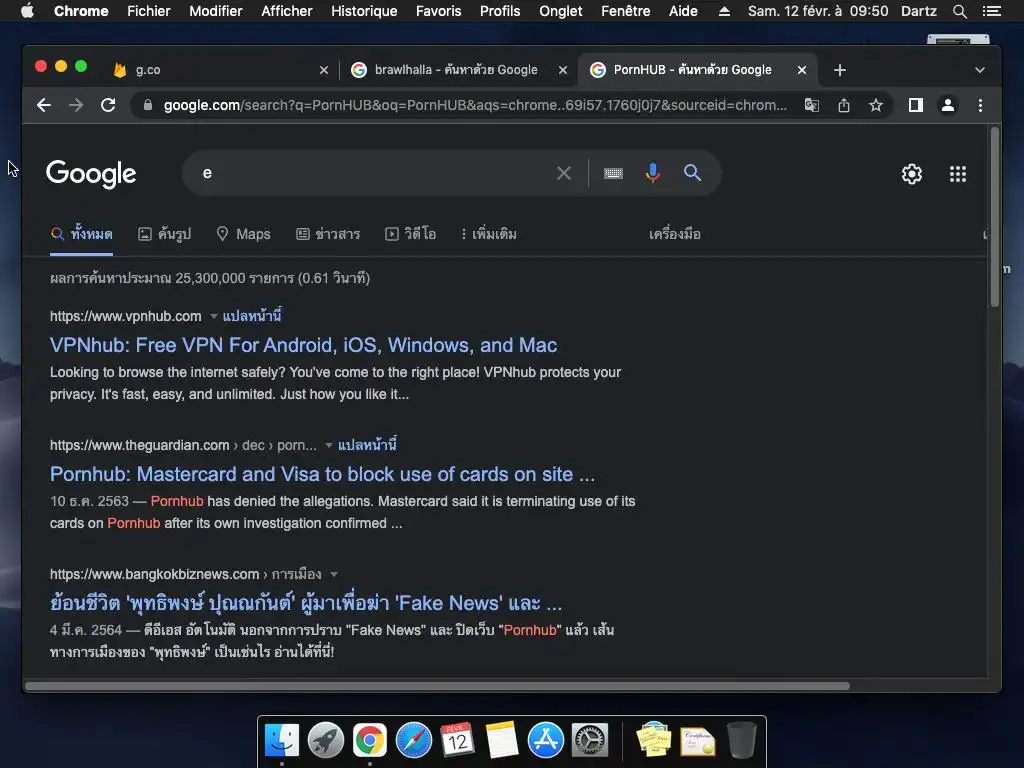This screenshot has width=1024, height=768.
Task: Select the ข่าวสาร news filter
Action: (x=328, y=234)
